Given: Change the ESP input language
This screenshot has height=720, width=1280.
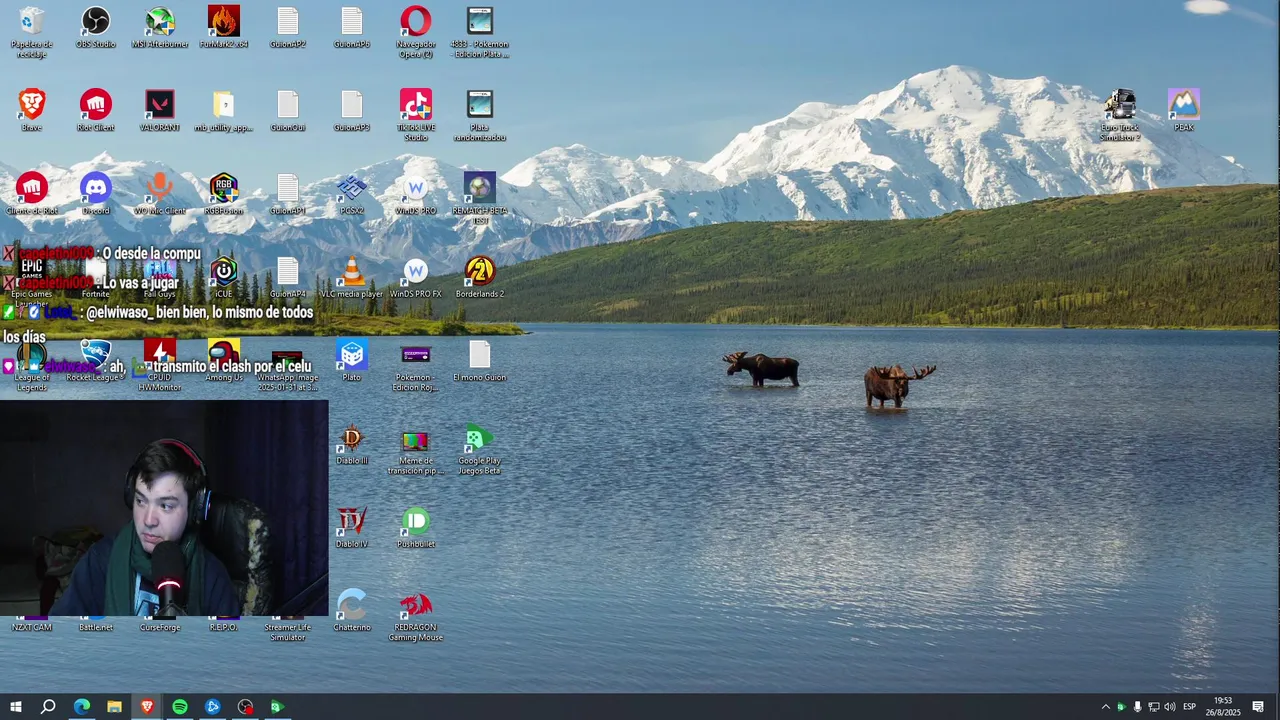Looking at the screenshot, I should click(1190, 707).
